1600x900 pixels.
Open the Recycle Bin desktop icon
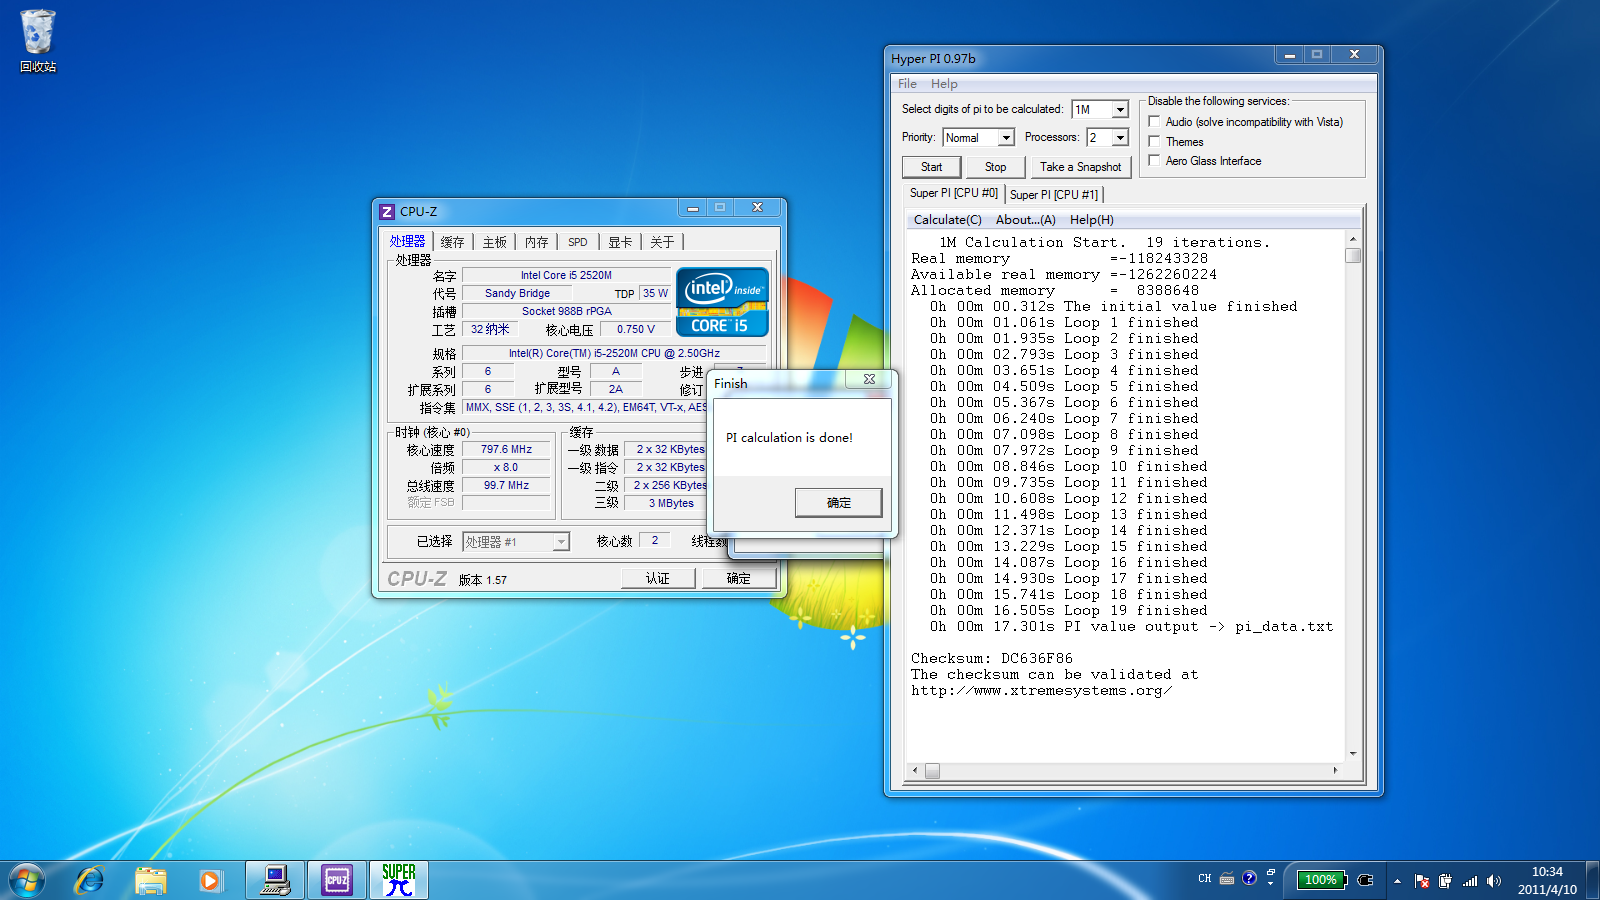[x=38, y=40]
